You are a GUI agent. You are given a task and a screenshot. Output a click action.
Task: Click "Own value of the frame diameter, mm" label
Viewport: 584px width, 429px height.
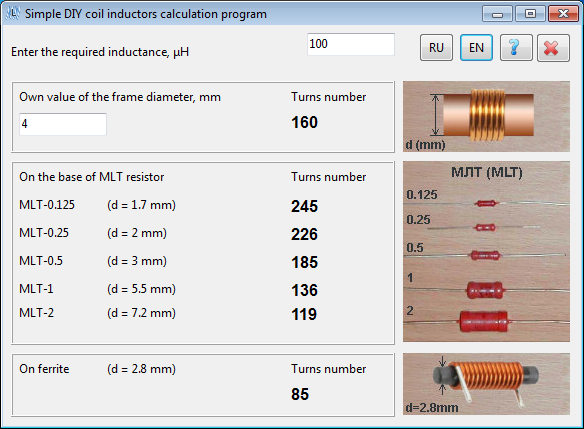[120, 97]
